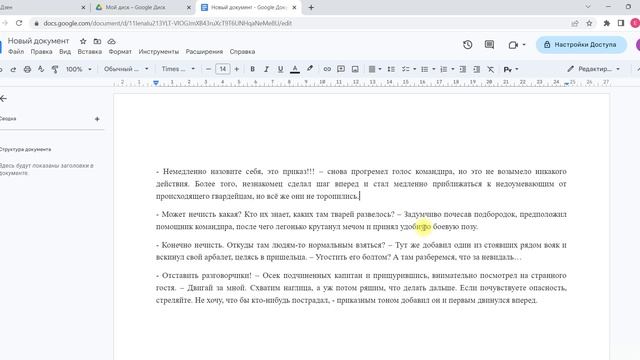Click the highlighted word 'удобную'
Screen dimensions: 640x360
(x=416, y=227)
